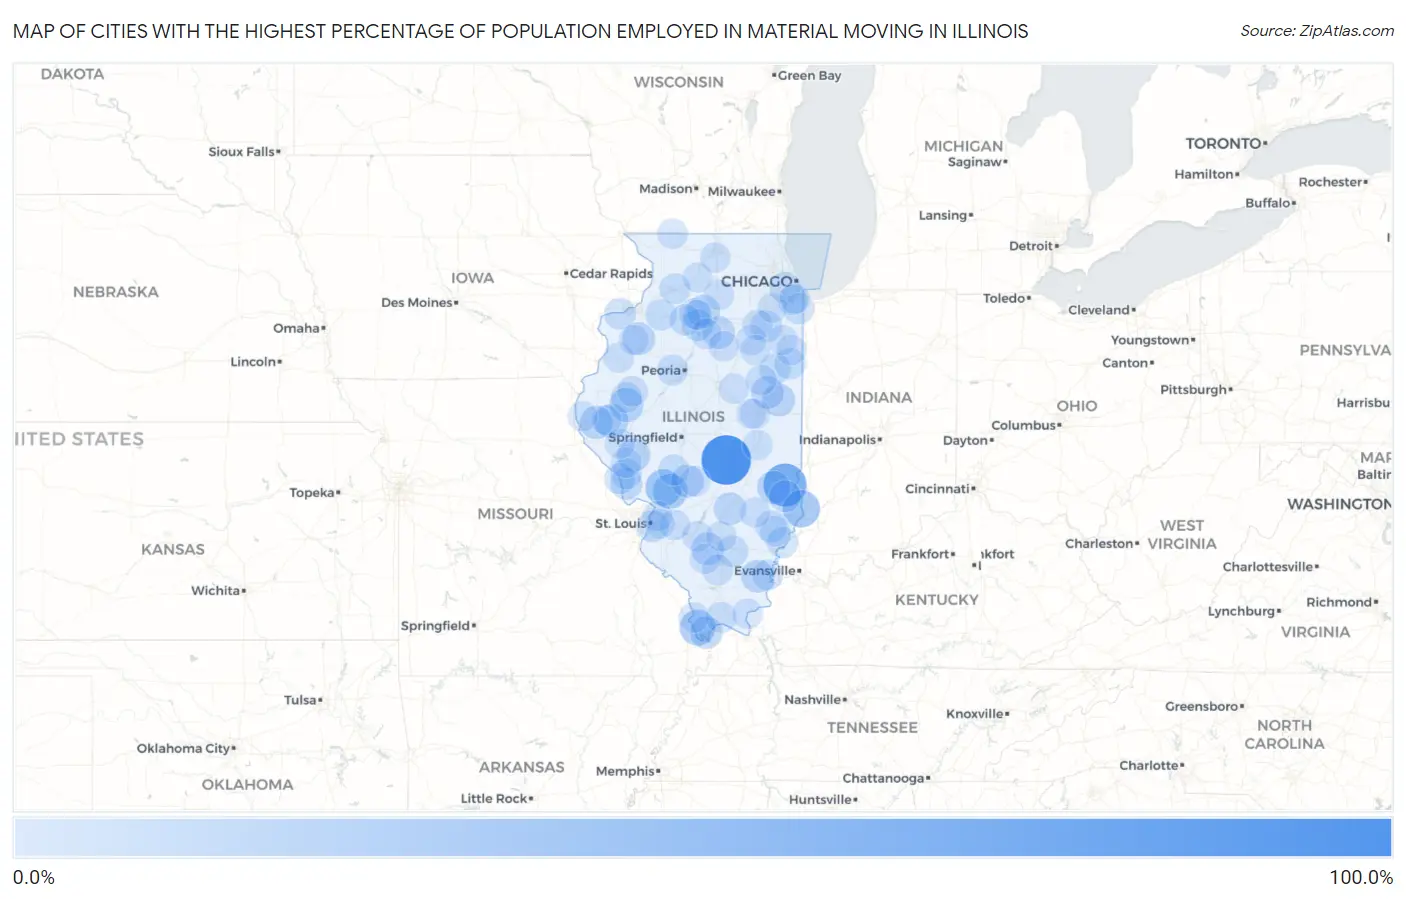Click the Frankfort city label
The height and width of the screenshot is (899, 1406).
pyautogui.click(x=921, y=553)
